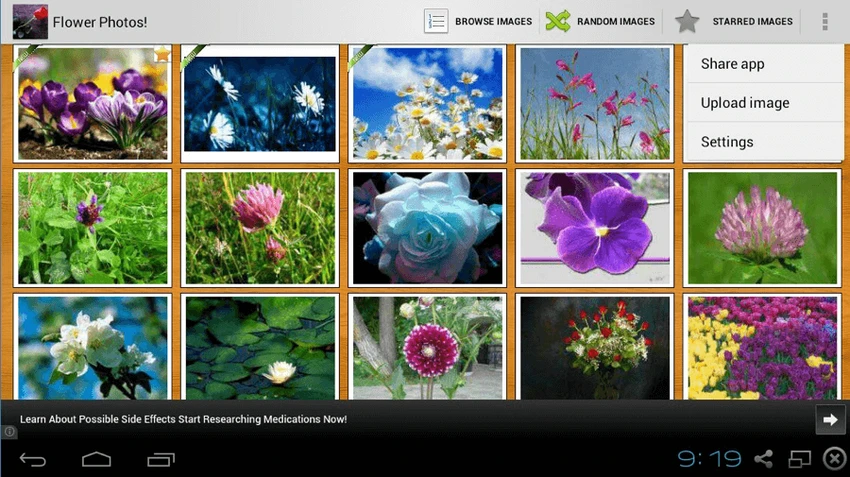This screenshot has height=477, width=850.
Task: Open the blue rose photo thumbnail
Action: (427, 228)
